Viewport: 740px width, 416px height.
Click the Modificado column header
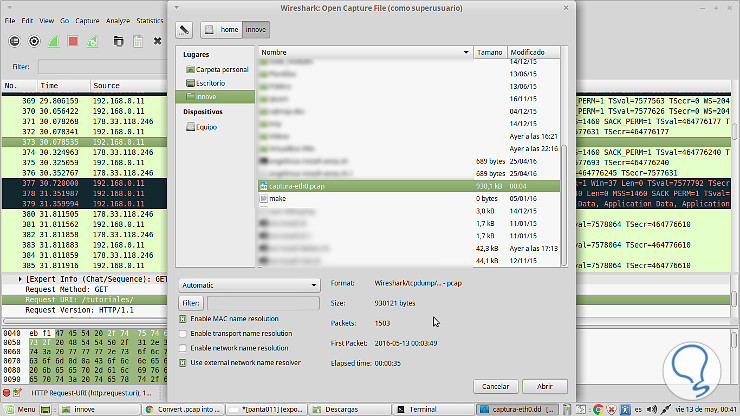coord(533,52)
